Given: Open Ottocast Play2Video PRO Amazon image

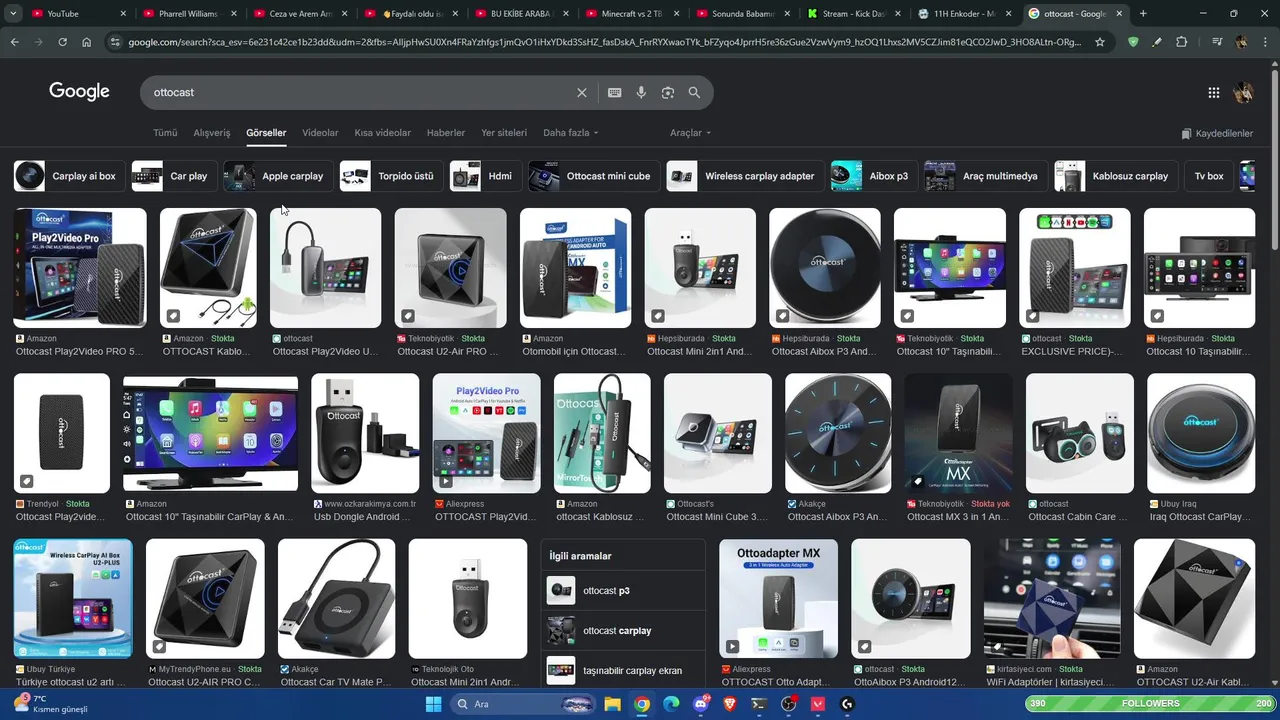Looking at the screenshot, I should pyautogui.click(x=80, y=268).
